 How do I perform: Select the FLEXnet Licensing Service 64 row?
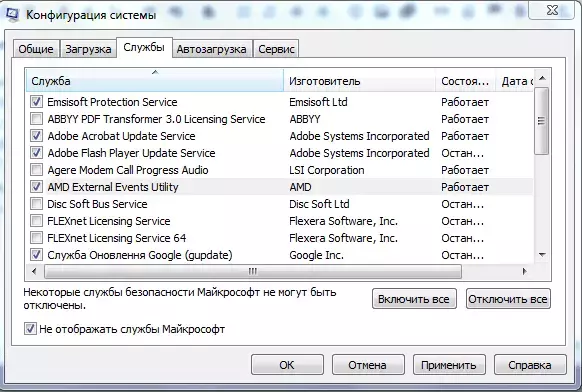(279, 238)
